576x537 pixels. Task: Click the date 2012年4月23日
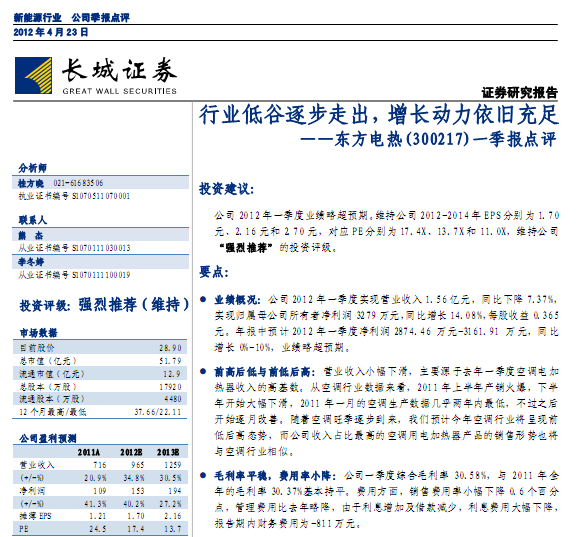51,32
